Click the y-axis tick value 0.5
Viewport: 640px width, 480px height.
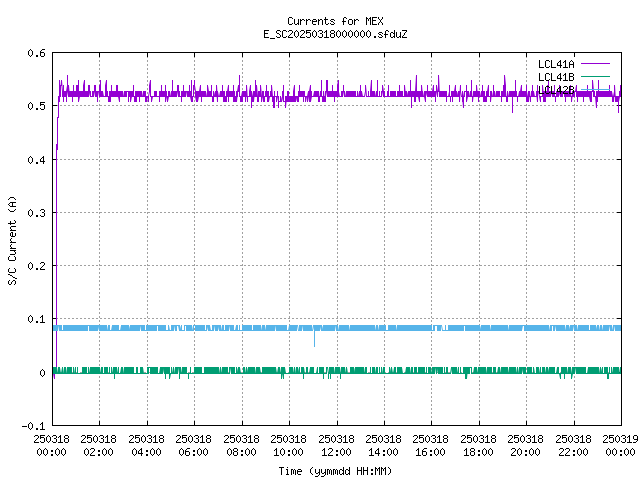coord(36,106)
